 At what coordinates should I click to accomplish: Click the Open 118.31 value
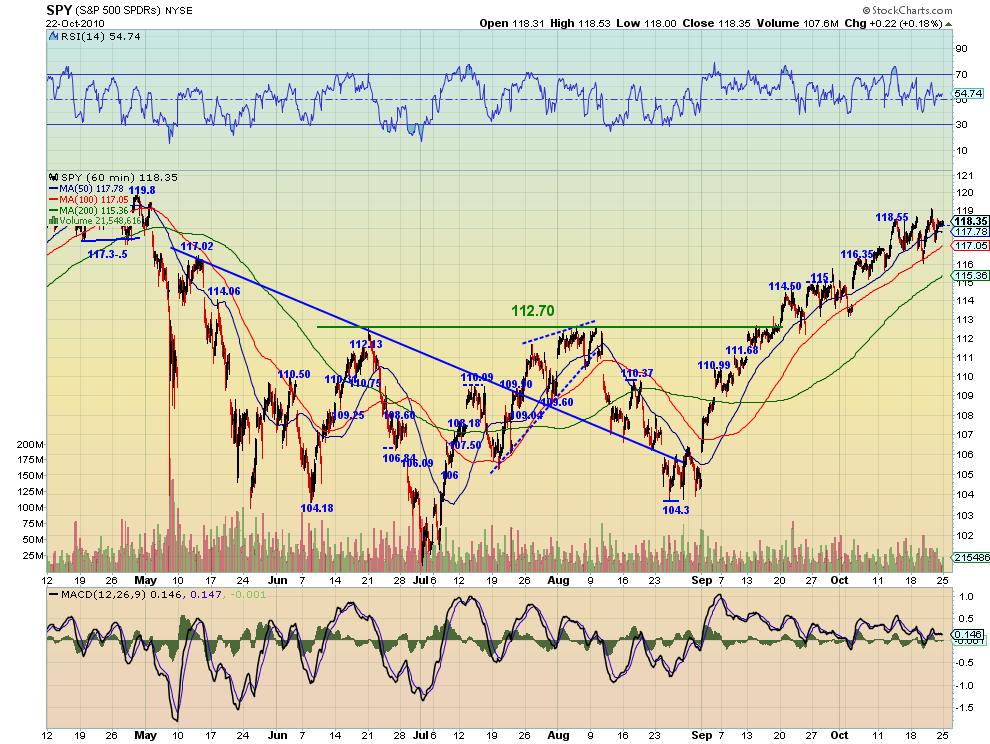(x=511, y=23)
